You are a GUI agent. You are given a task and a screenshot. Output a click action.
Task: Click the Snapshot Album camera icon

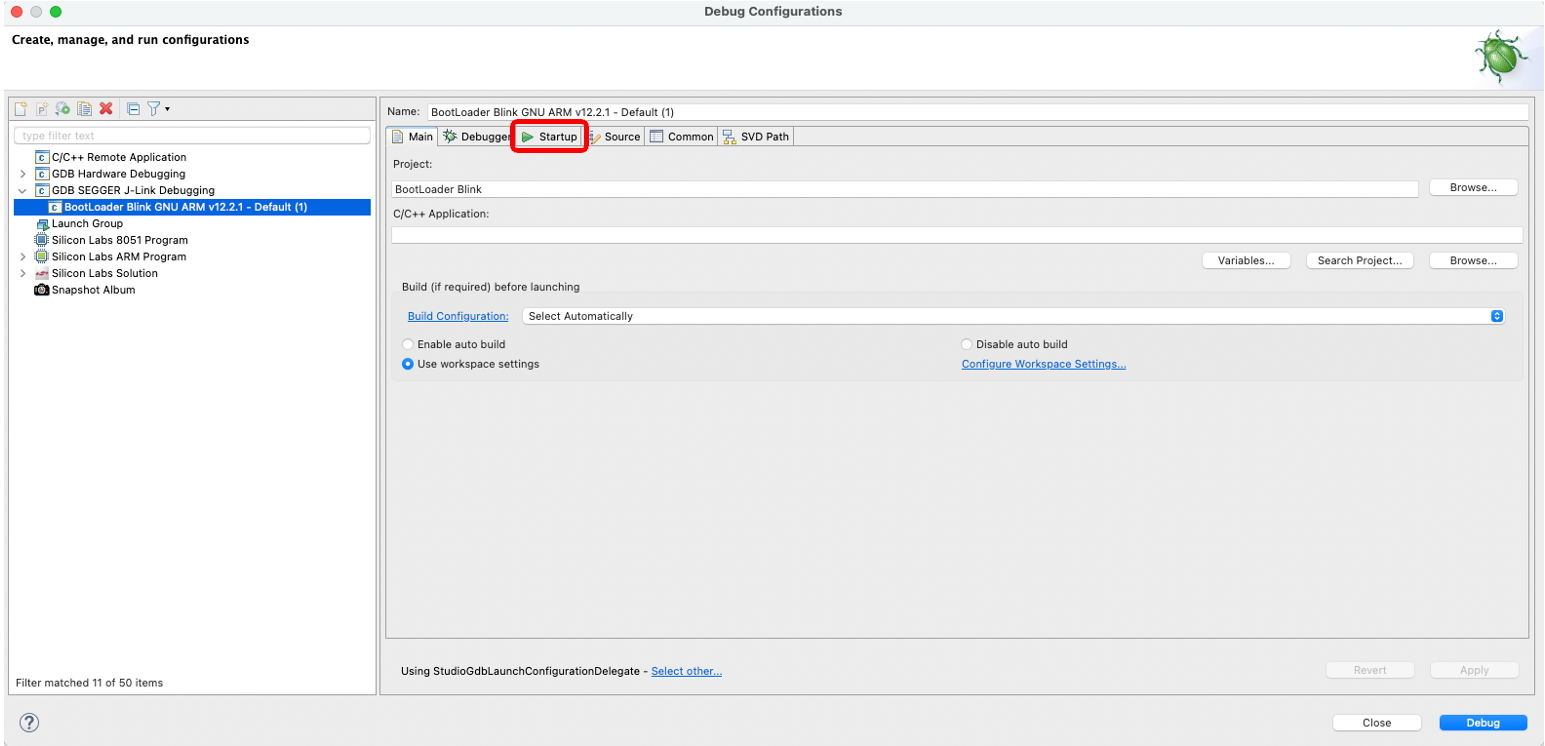tap(41, 290)
